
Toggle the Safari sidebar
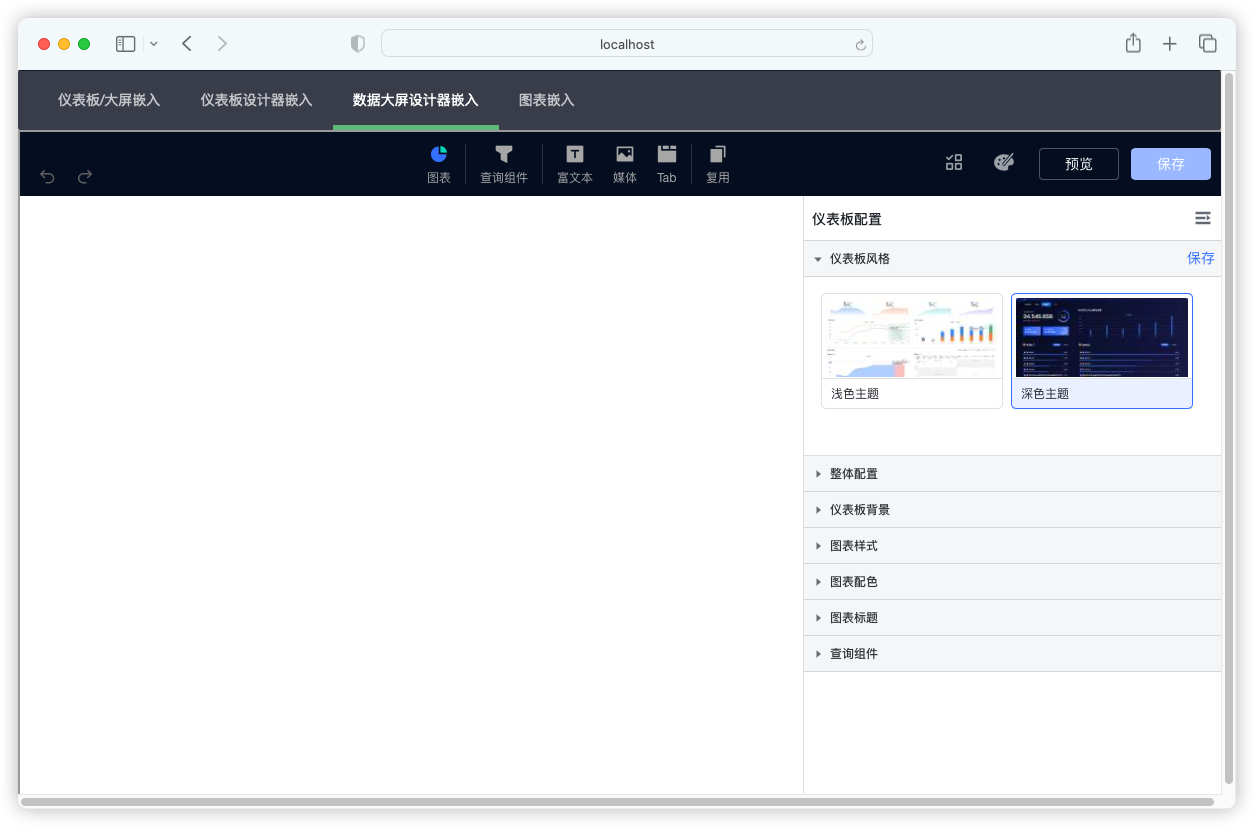[125, 43]
